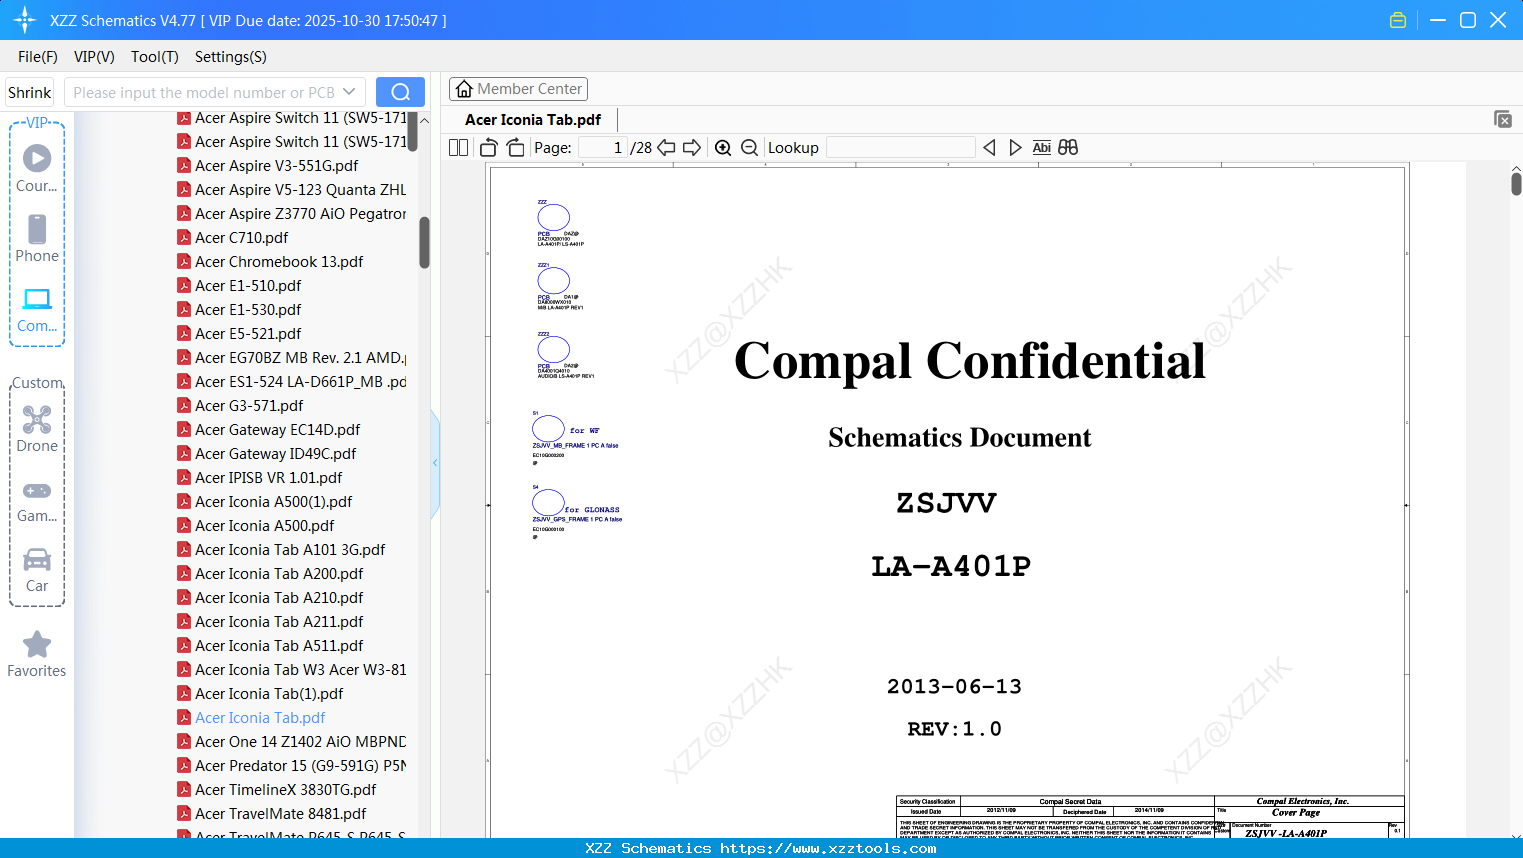Collapse the file list side panel handle

tap(435, 462)
